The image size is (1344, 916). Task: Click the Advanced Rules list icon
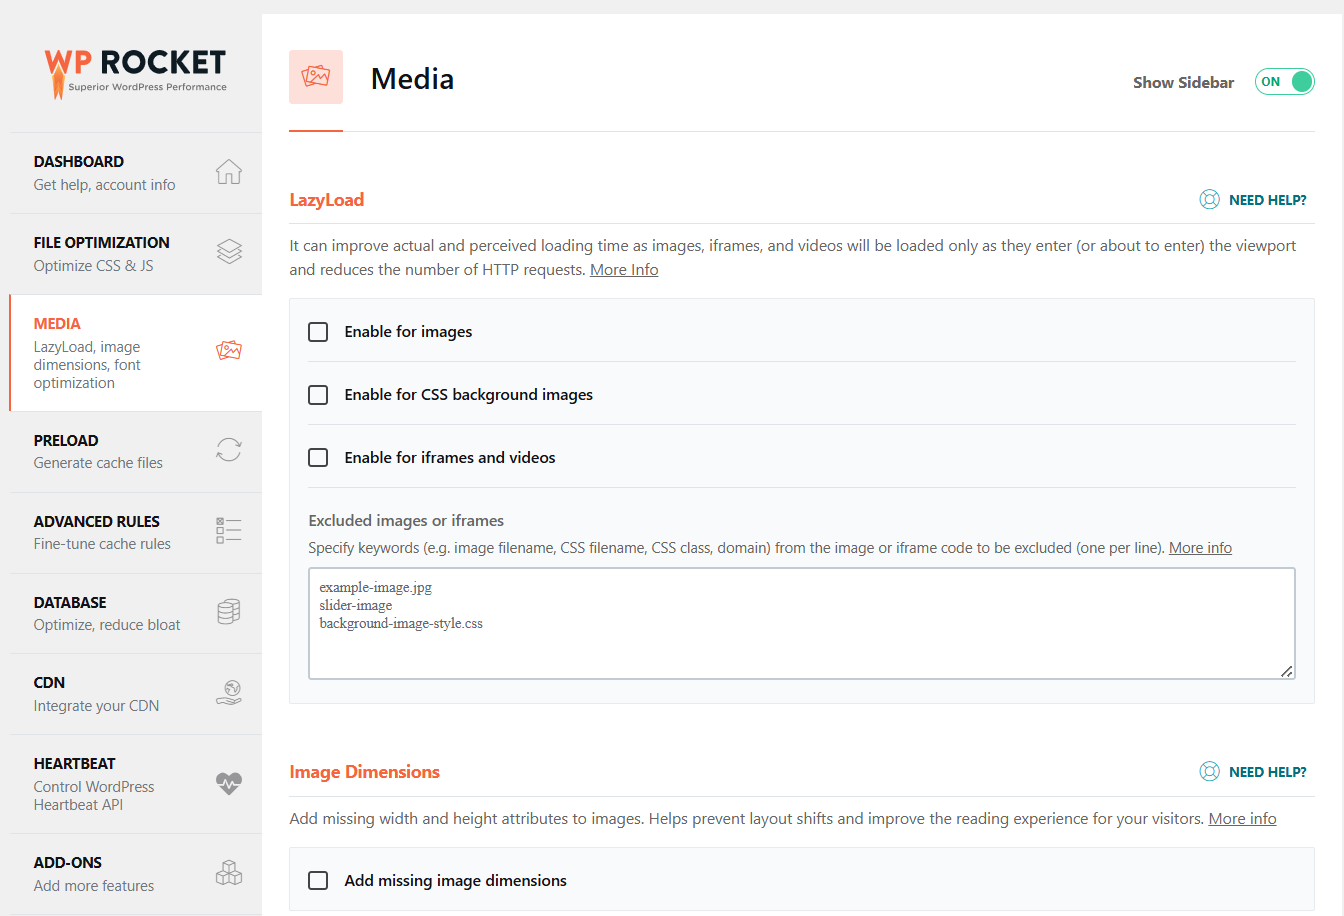pos(228,531)
